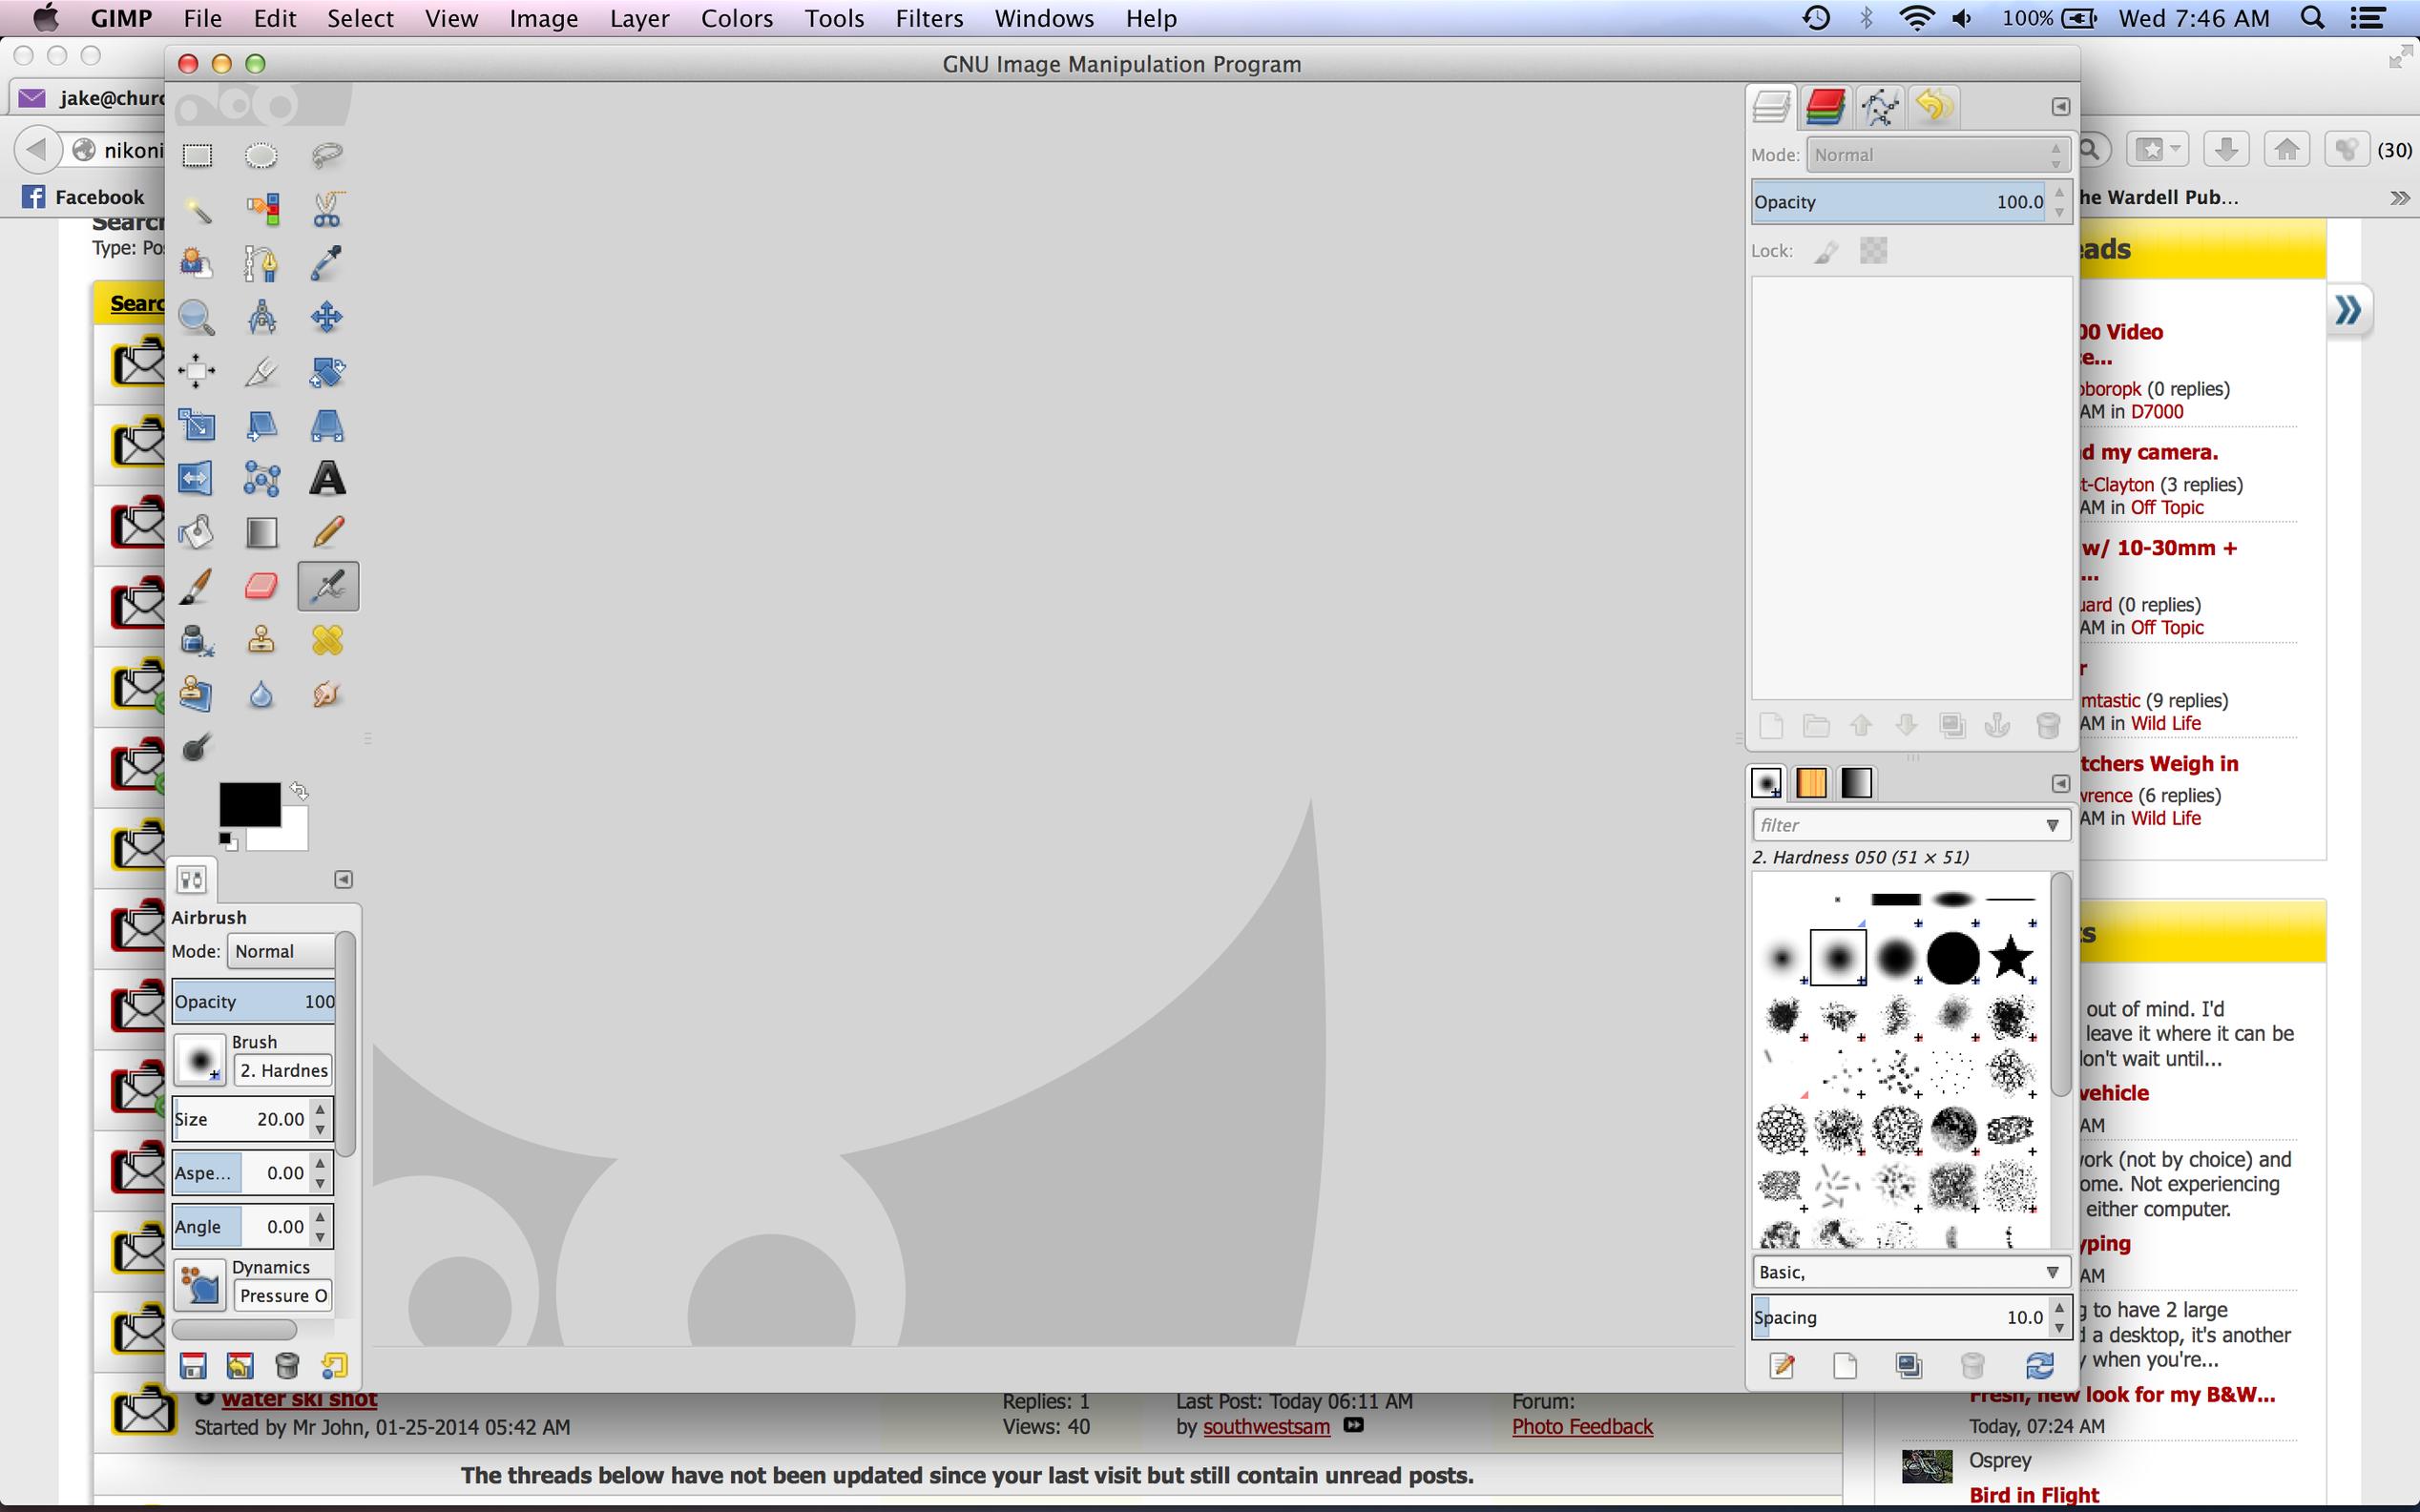2420x1512 pixels.
Task: Select the Zoom magnifier tool
Action: click(196, 318)
